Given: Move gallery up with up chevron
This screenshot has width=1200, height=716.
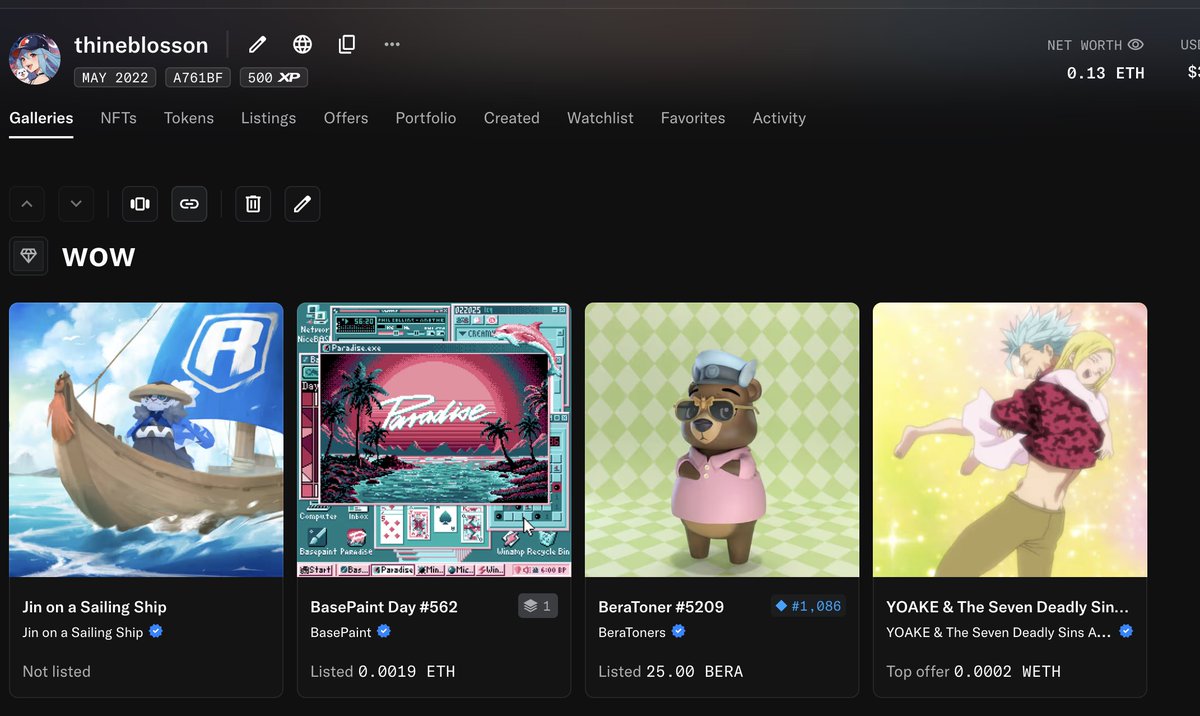Looking at the screenshot, I should click(x=27, y=204).
